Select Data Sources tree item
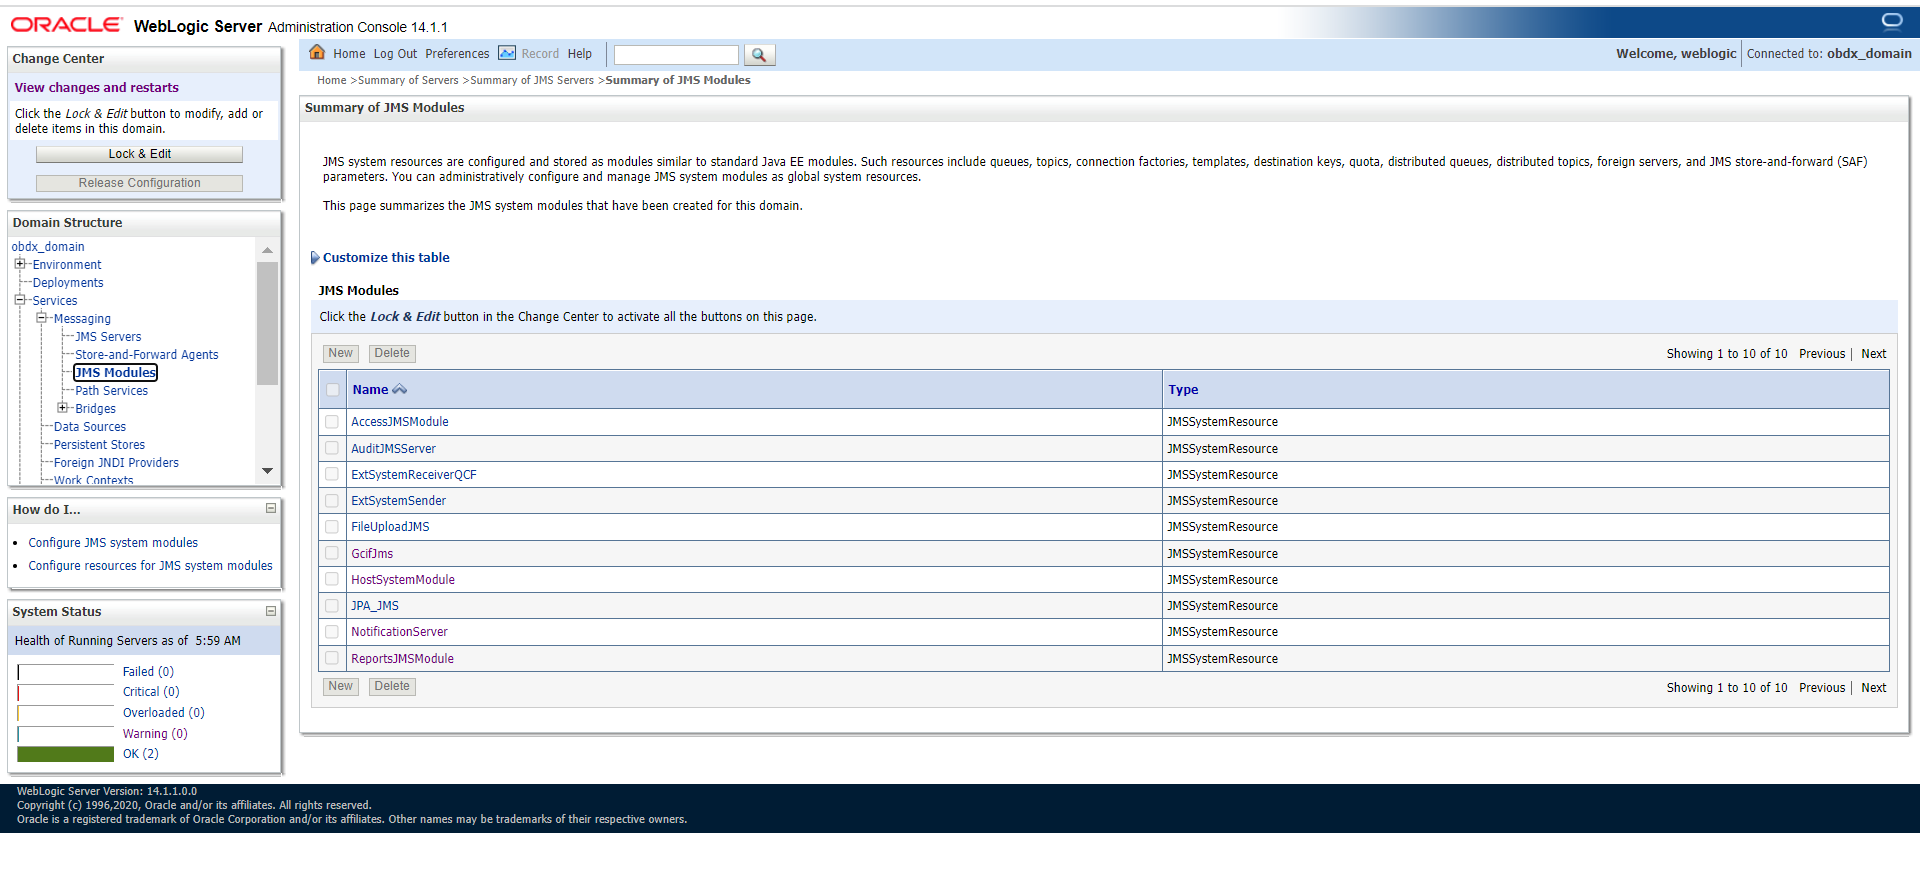 coord(90,427)
